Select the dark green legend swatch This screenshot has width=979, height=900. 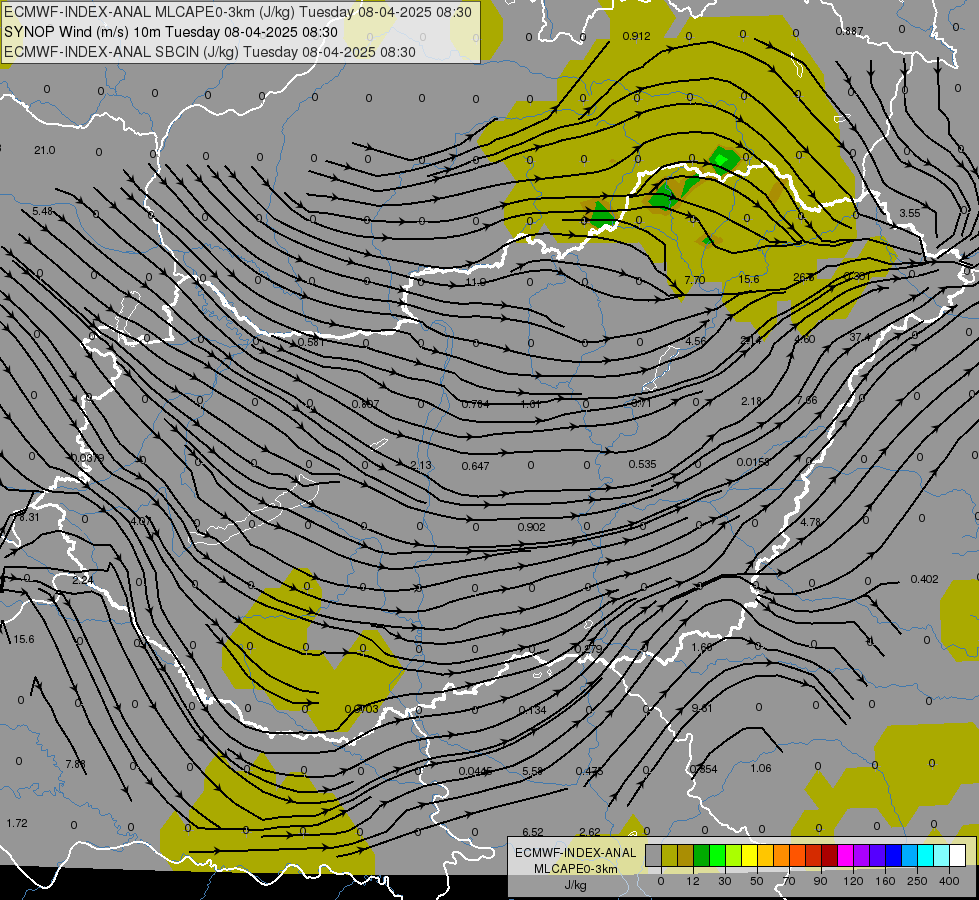(701, 856)
